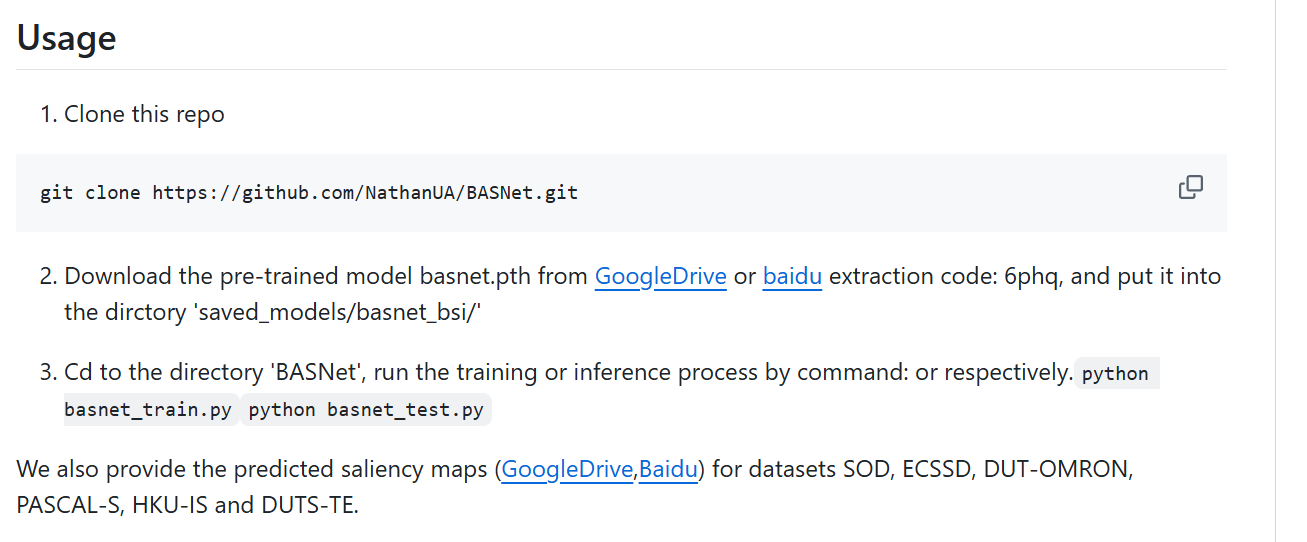
Task: Click the 'basnet_train.py' inline code
Action: coord(148,409)
